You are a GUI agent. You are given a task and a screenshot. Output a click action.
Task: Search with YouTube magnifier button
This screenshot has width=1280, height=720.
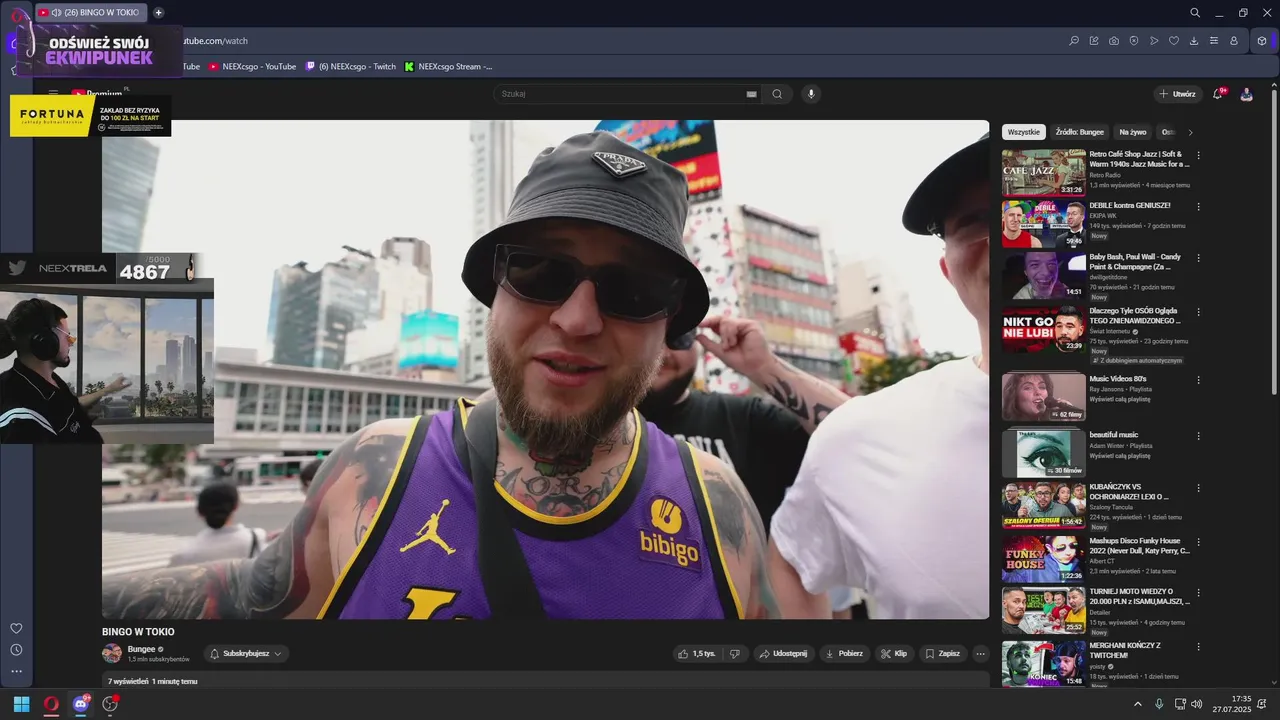click(x=777, y=94)
